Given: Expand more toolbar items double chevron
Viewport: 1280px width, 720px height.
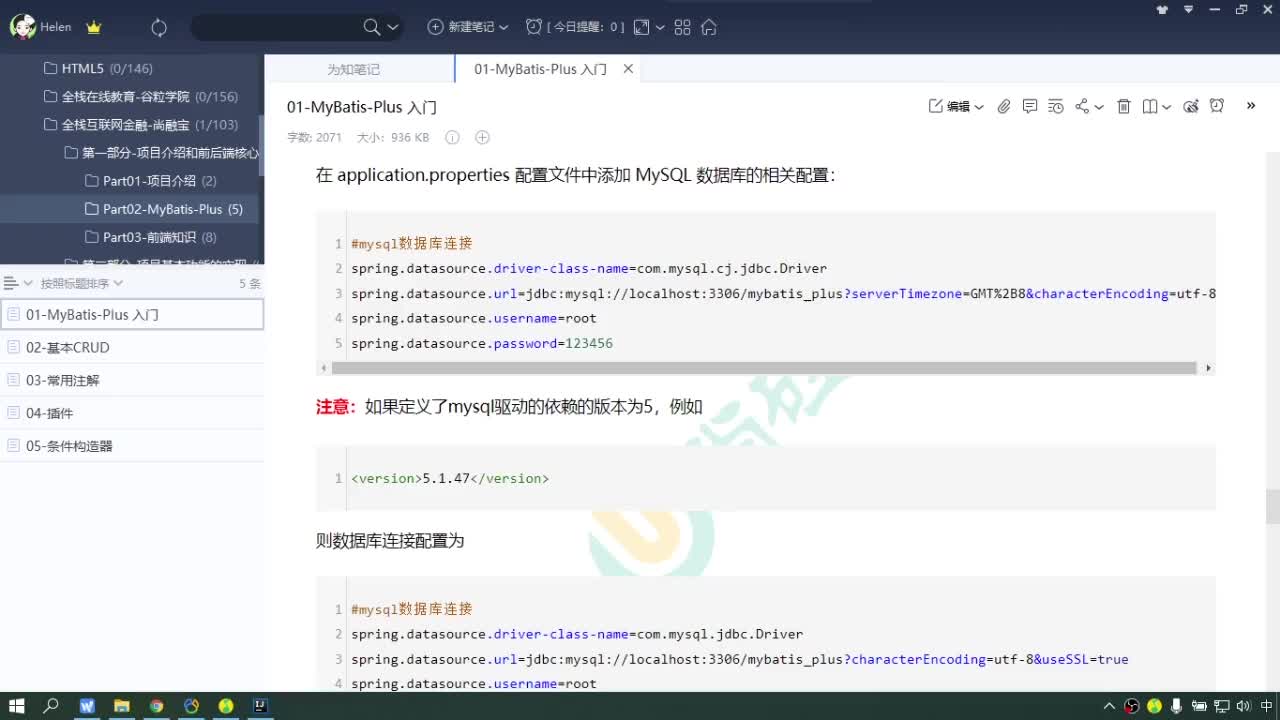Looking at the screenshot, I should tap(1251, 105).
